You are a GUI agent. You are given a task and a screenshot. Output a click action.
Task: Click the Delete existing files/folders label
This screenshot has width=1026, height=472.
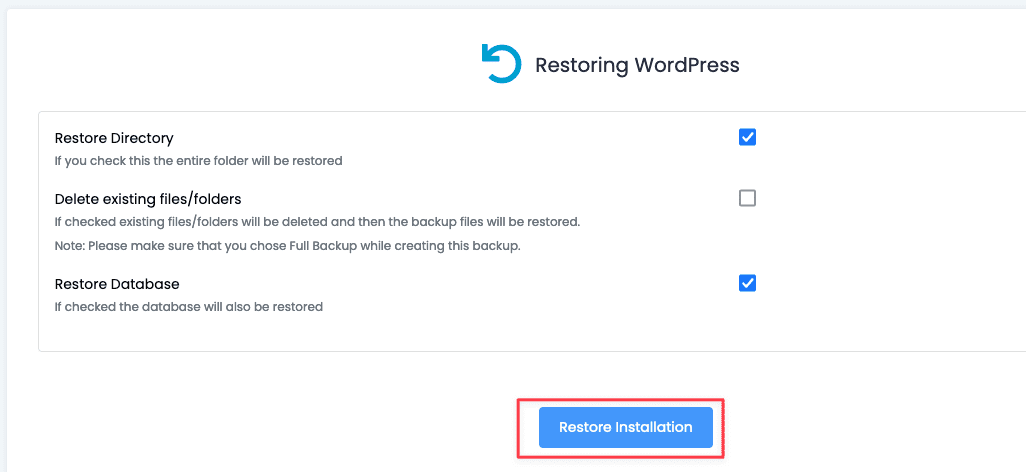point(148,199)
